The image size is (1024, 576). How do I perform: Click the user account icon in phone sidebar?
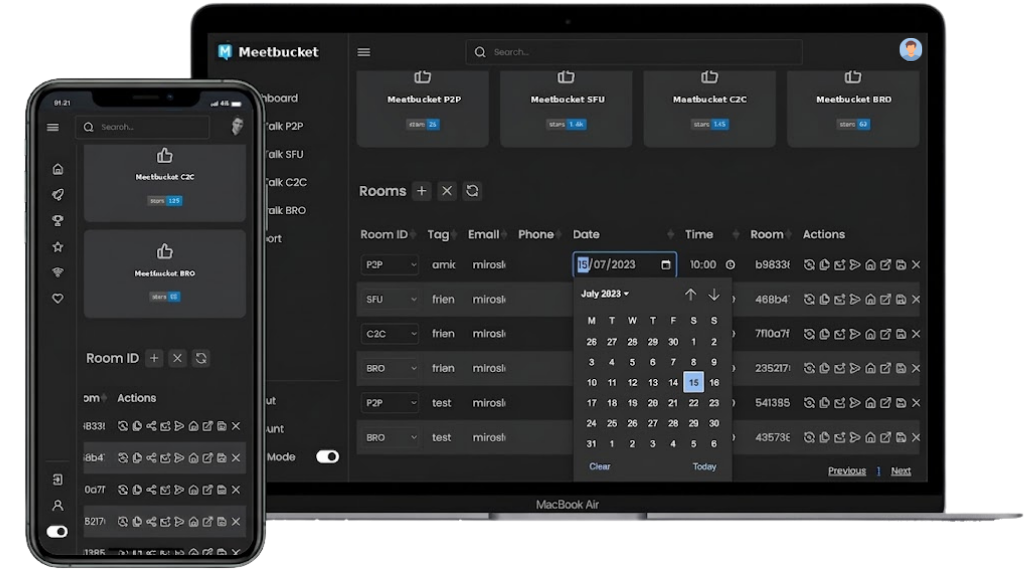tap(57, 505)
